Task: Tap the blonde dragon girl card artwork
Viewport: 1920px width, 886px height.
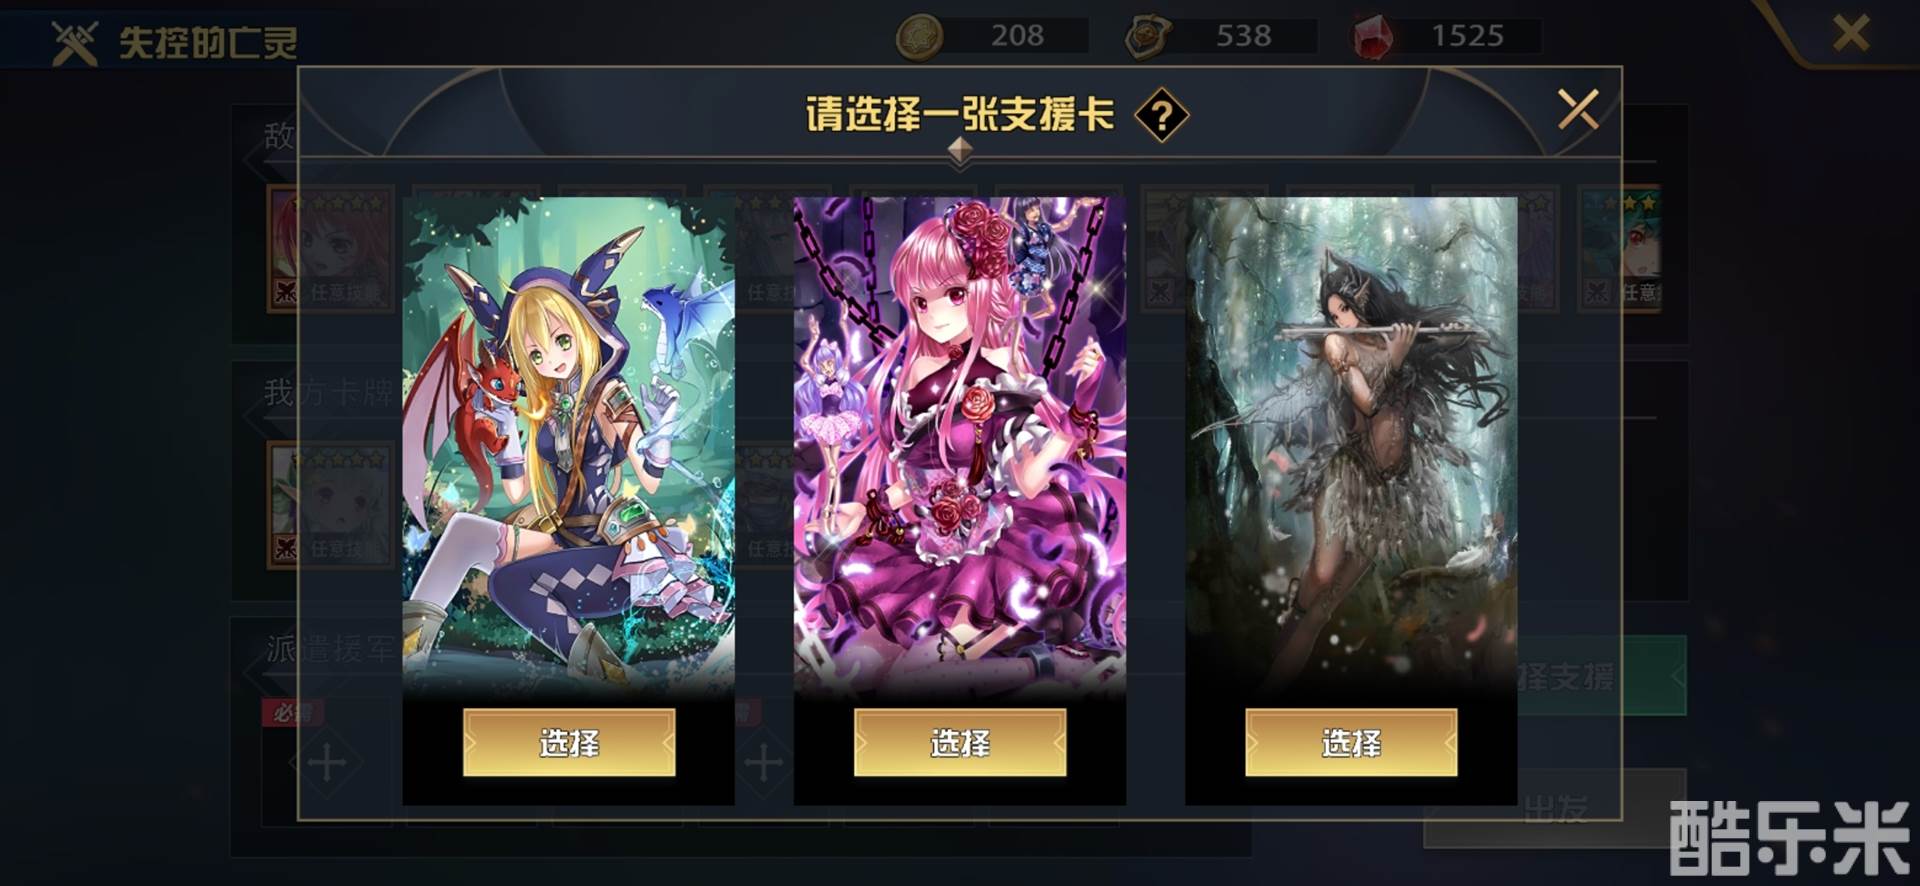Action: pos(568,445)
